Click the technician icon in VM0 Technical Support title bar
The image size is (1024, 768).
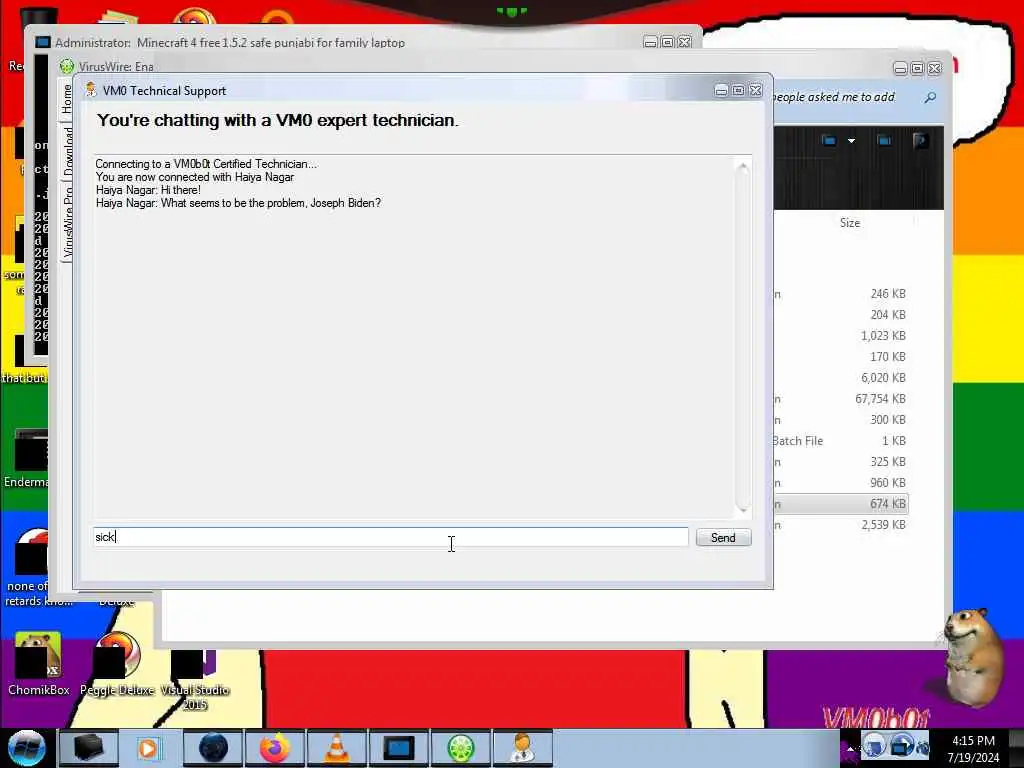91,90
